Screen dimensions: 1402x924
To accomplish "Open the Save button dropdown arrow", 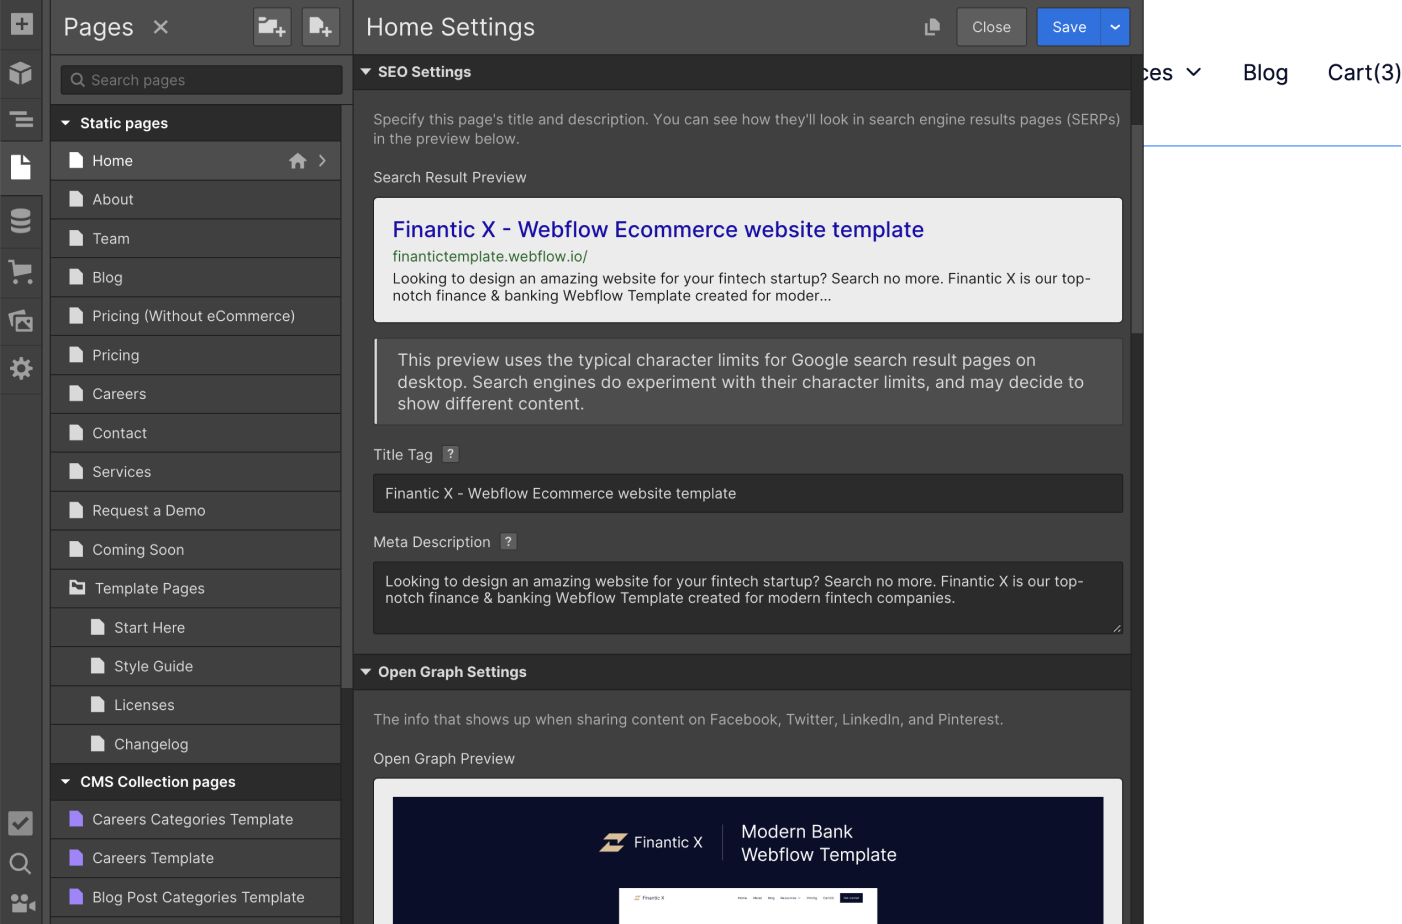I will click(1115, 27).
